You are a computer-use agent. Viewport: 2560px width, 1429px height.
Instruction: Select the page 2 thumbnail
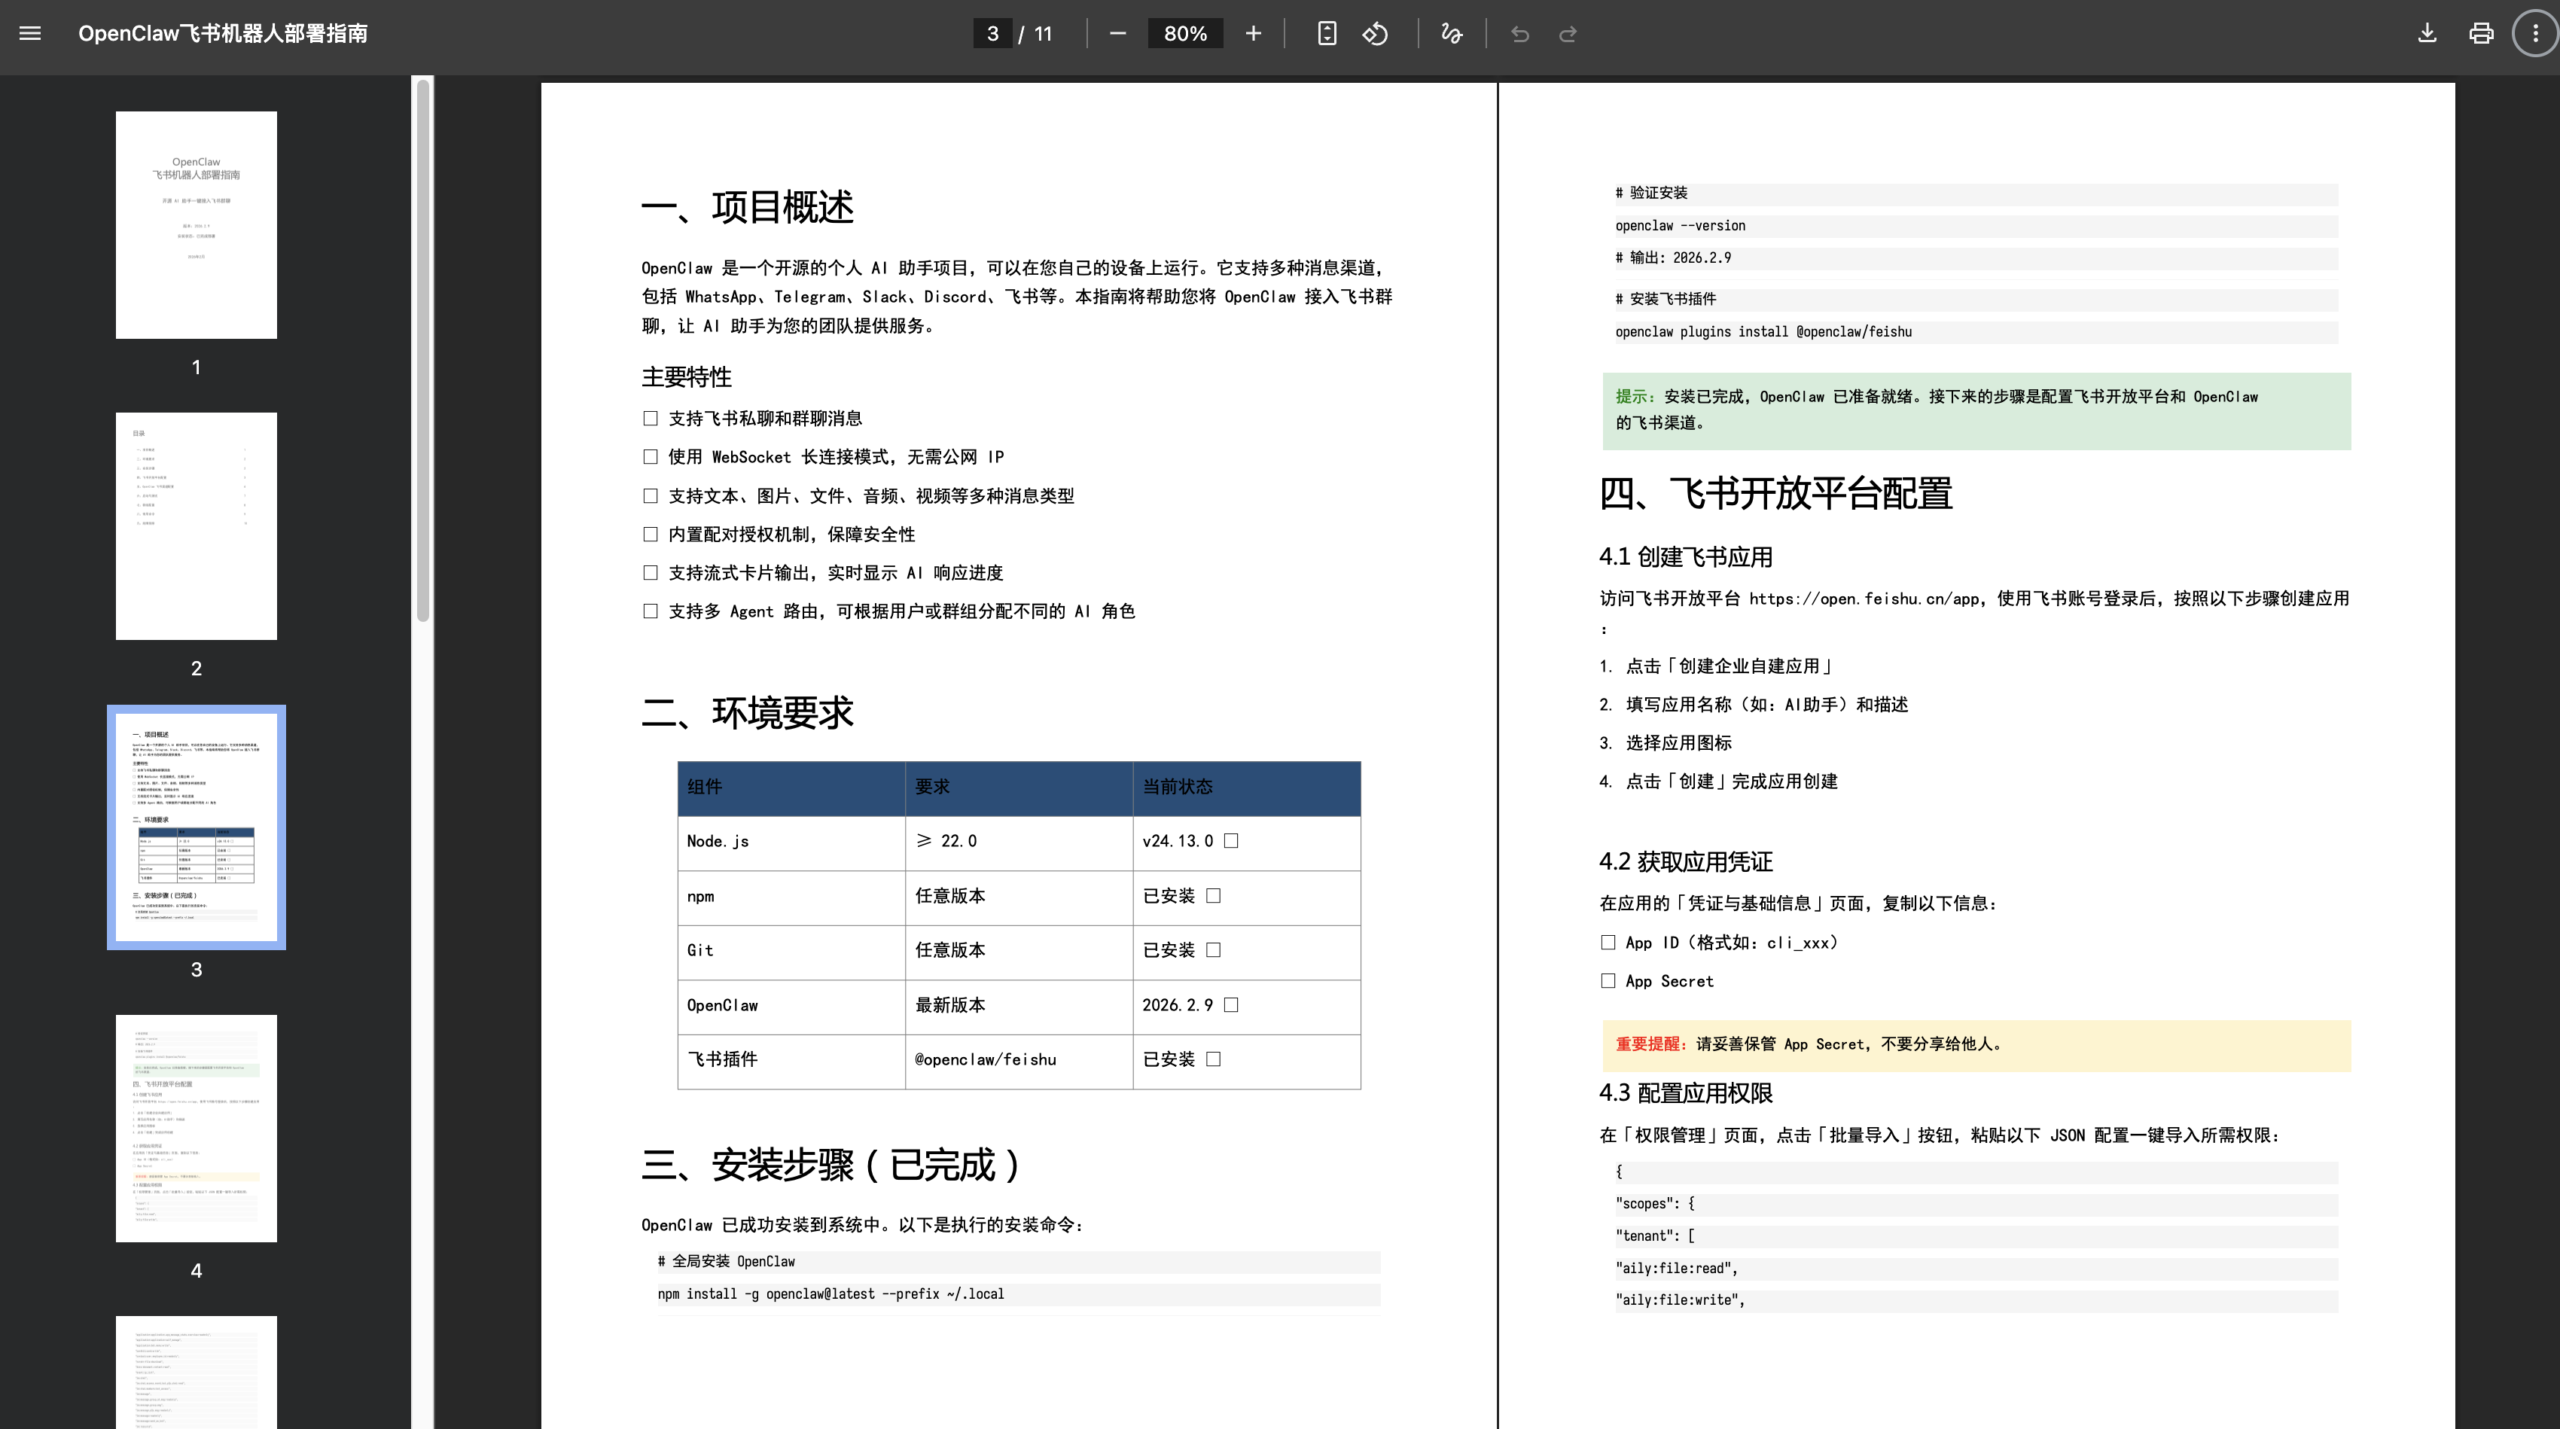point(196,525)
